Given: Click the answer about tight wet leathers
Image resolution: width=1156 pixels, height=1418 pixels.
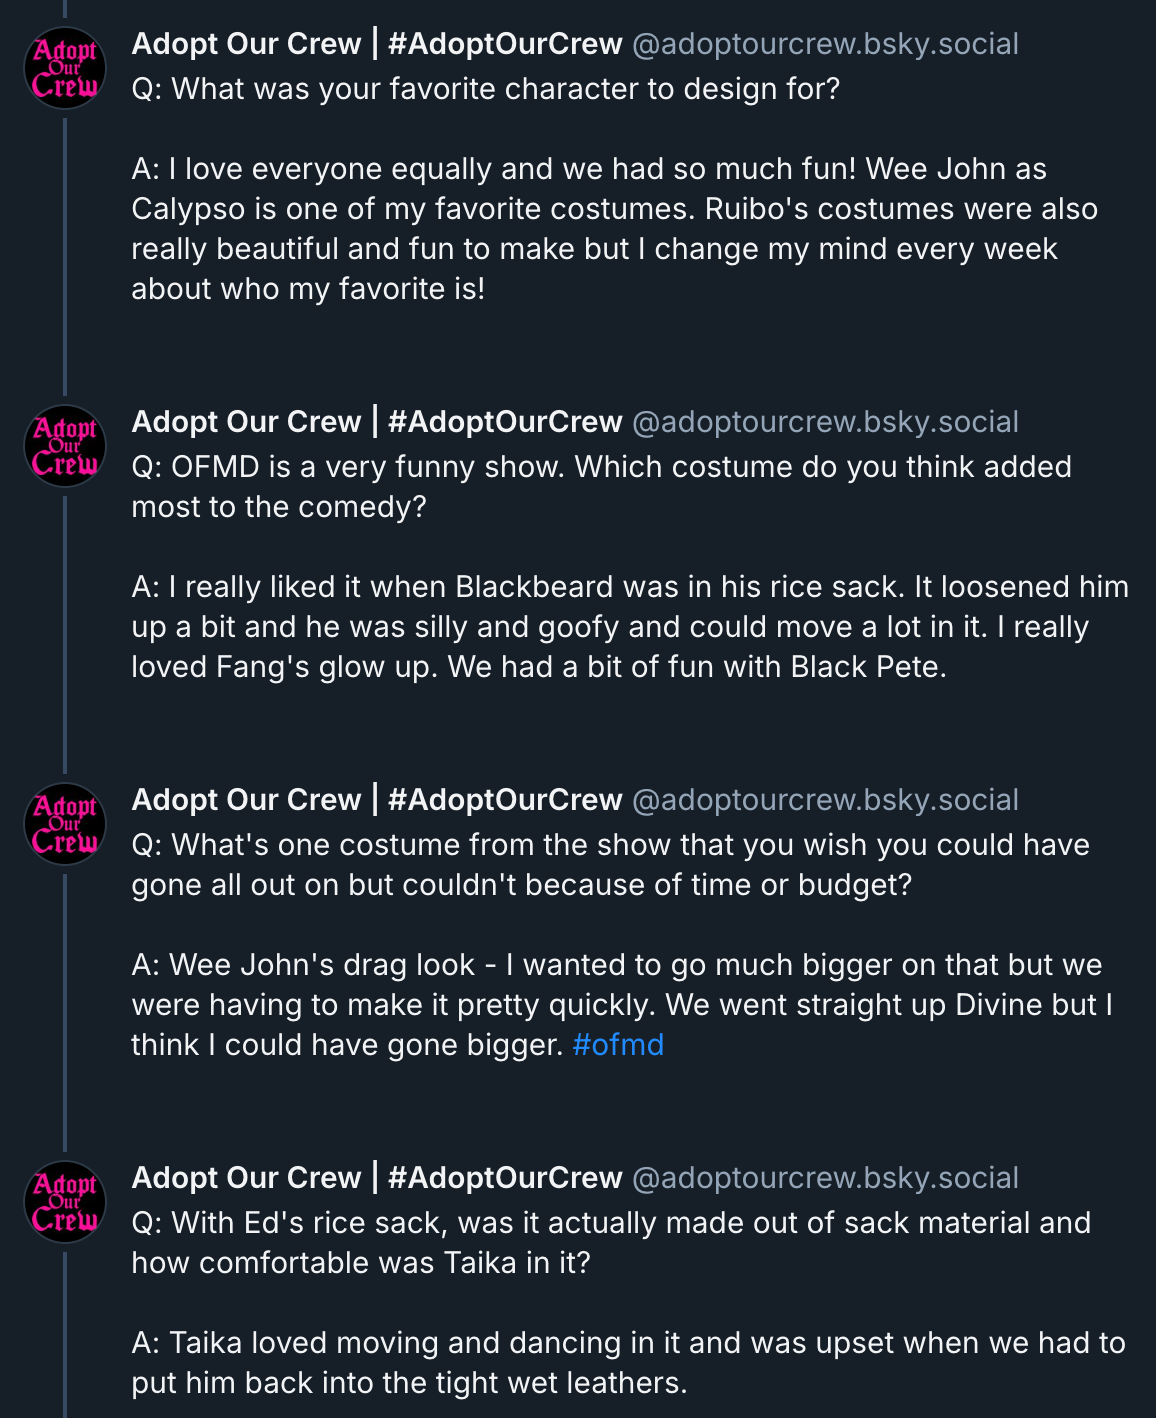Looking at the screenshot, I should click(628, 1363).
